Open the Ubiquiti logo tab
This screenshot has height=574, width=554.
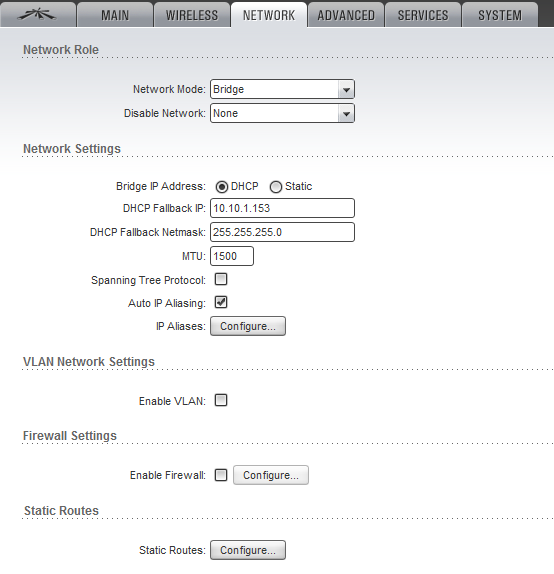point(38,15)
